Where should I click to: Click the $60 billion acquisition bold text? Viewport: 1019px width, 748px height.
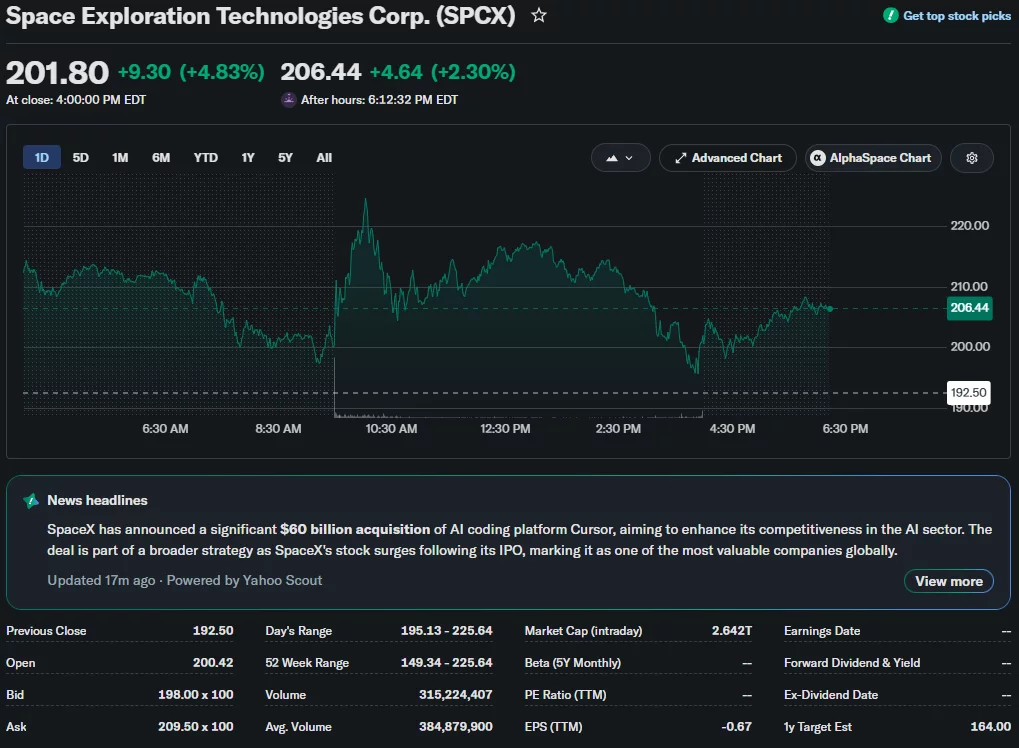[355, 529]
